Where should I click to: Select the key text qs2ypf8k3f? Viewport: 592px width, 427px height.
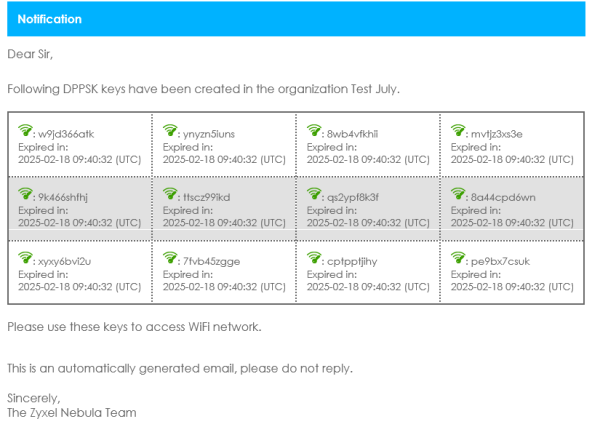click(x=353, y=197)
